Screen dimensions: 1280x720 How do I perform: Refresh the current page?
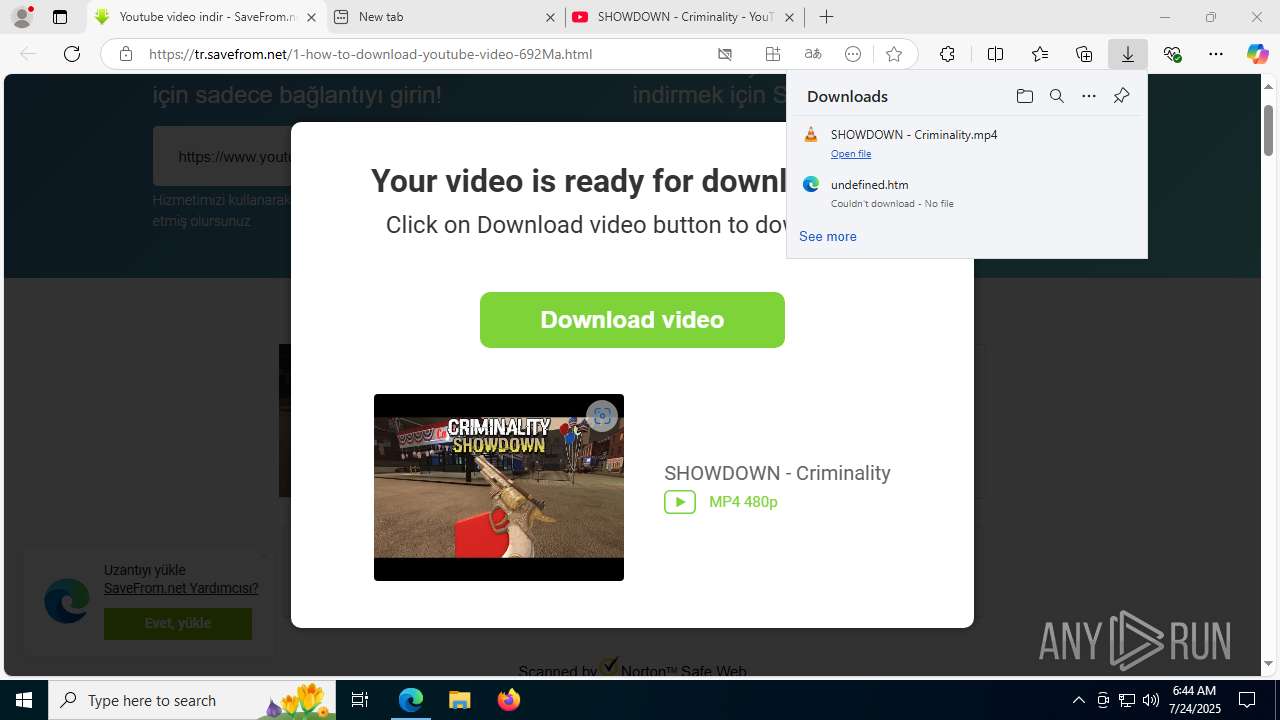[x=72, y=54]
